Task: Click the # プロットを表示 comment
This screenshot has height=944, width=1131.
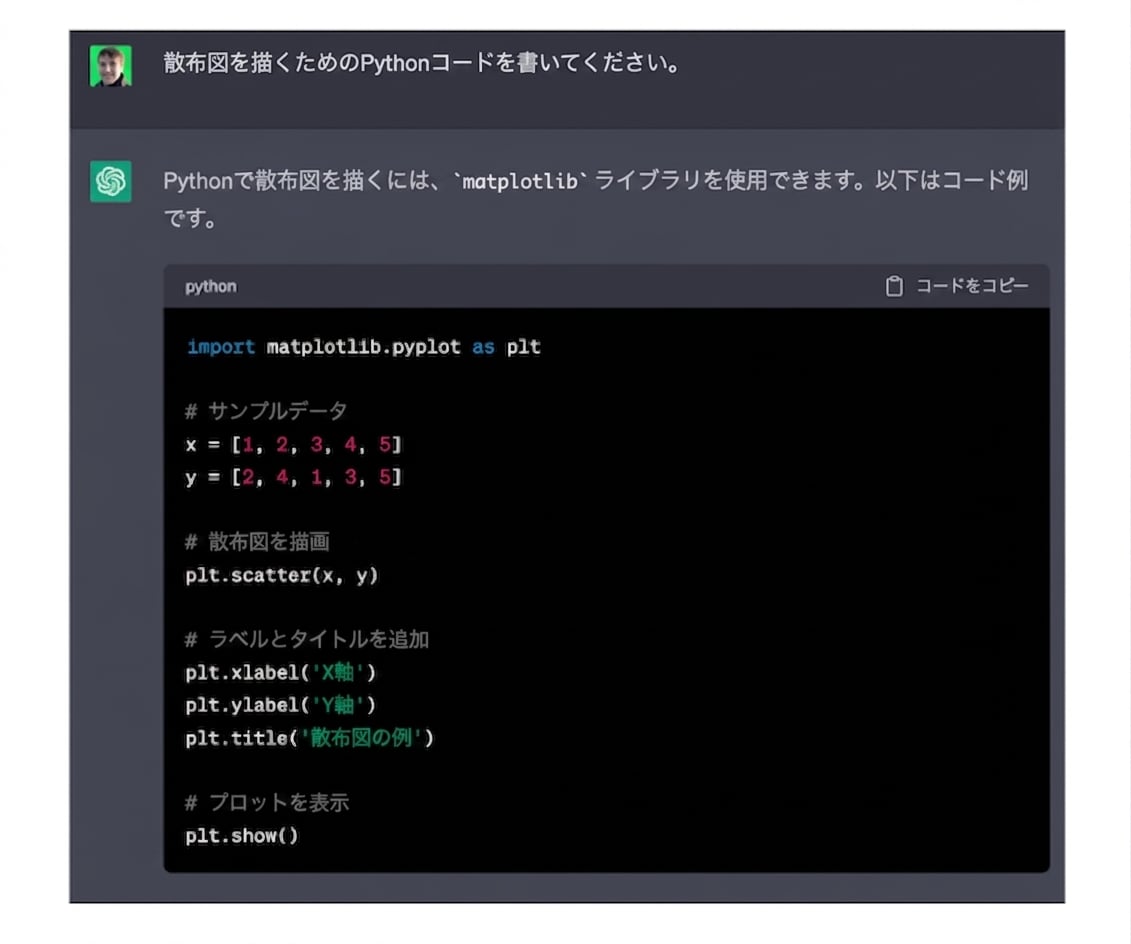Action: (267, 803)
